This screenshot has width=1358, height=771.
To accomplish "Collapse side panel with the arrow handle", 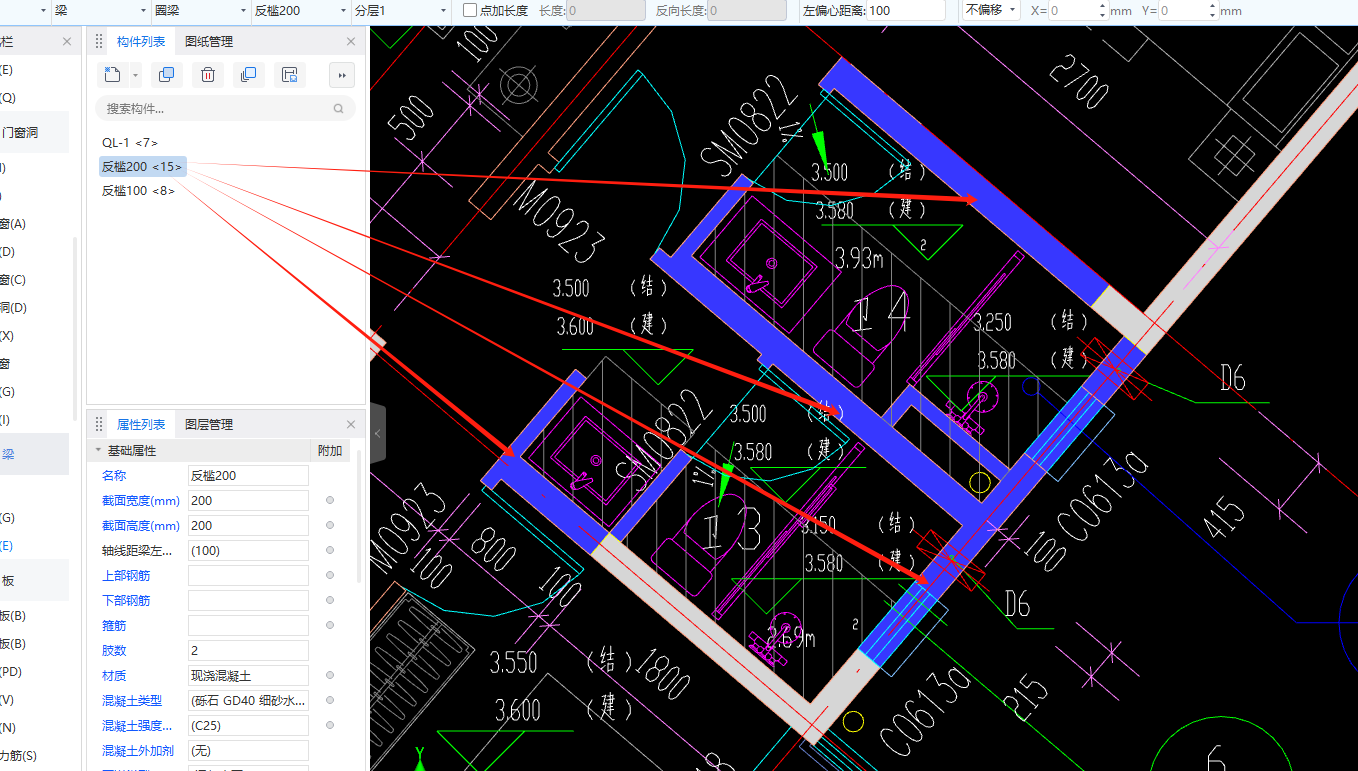I will tap(378, 433).
